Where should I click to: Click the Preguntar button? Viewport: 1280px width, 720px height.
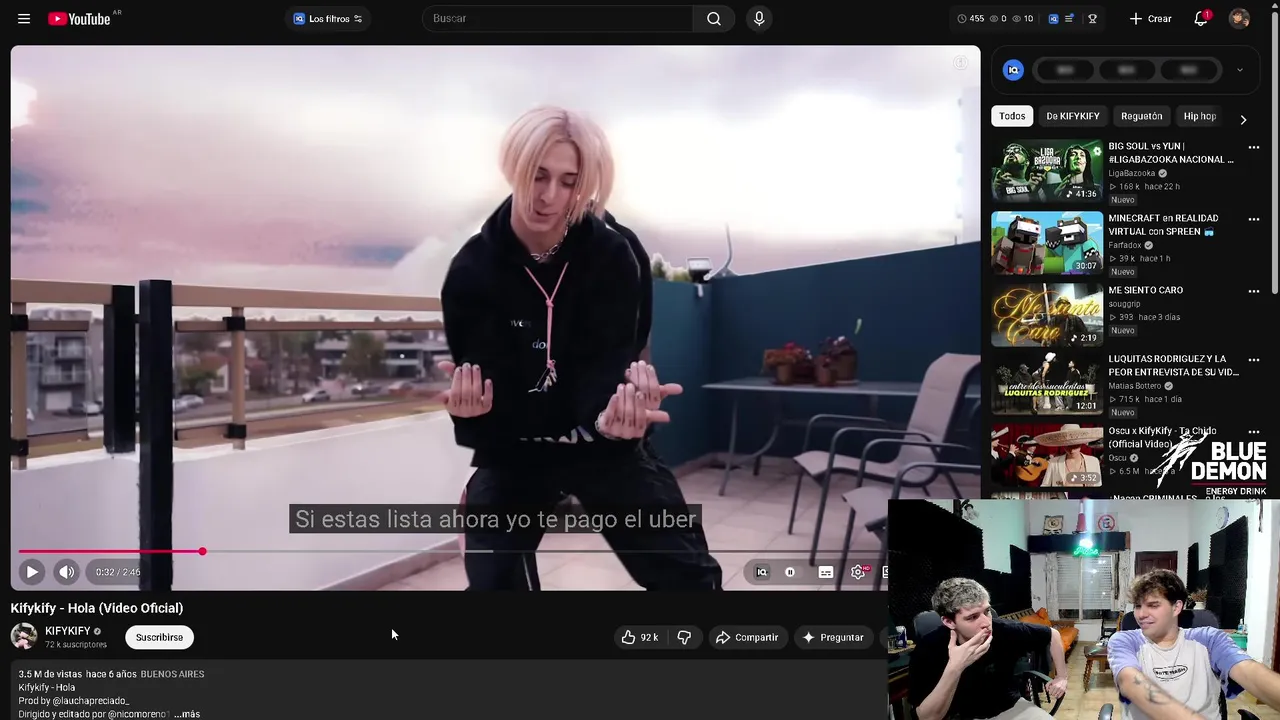[x=832, y=637]
